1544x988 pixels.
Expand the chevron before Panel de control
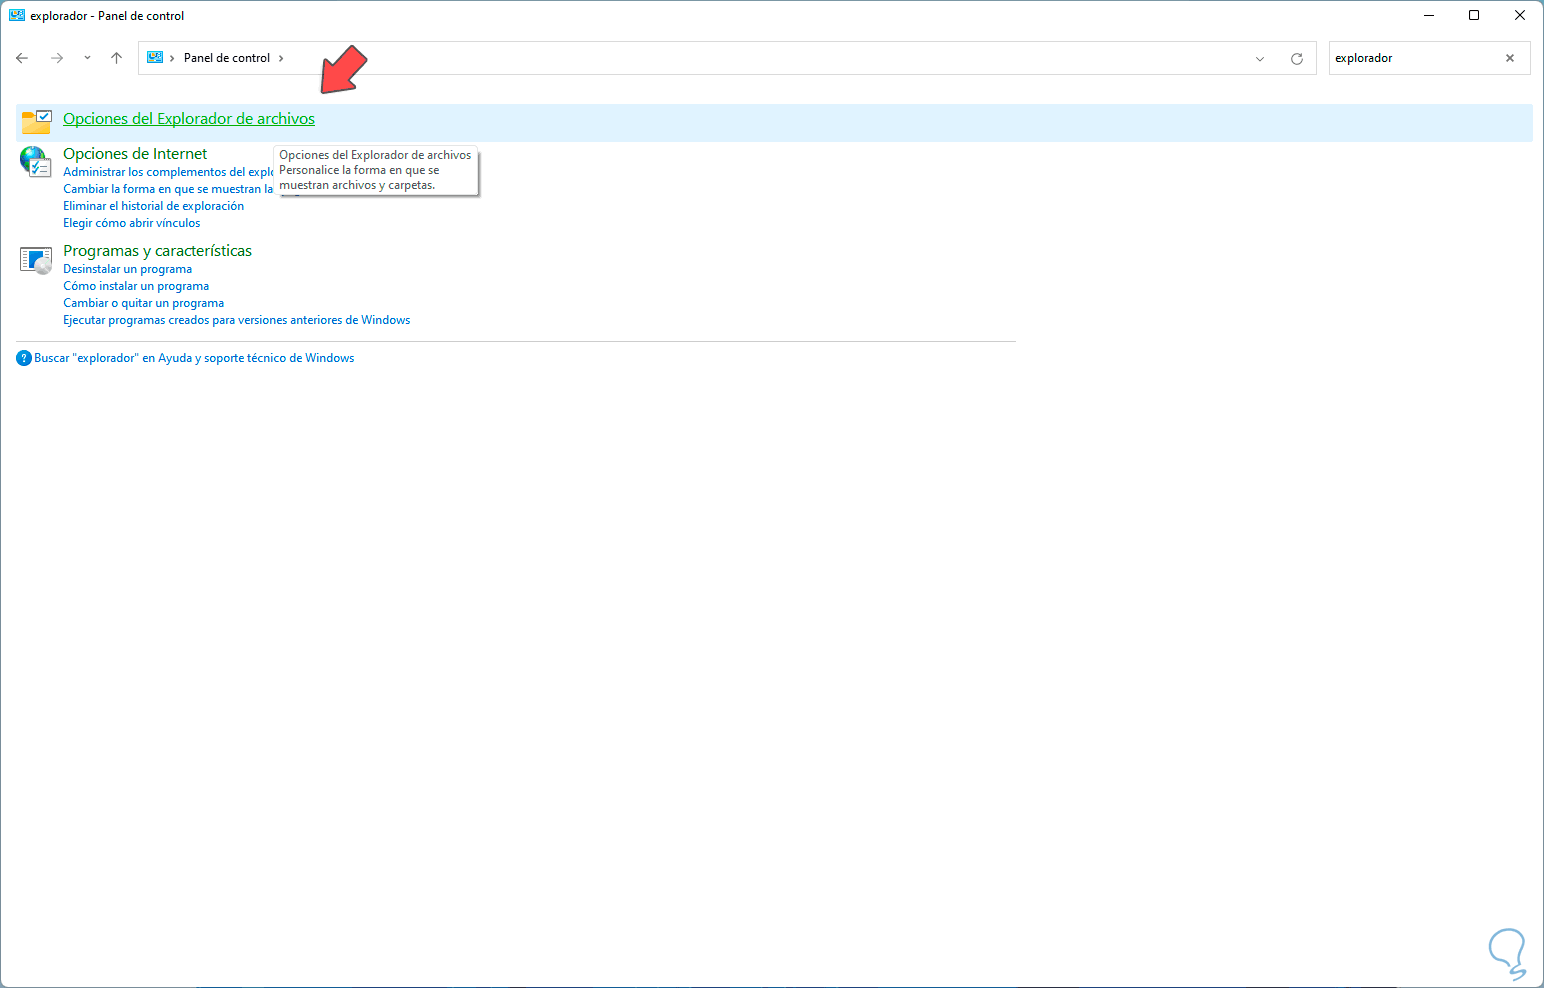pyautogui.click(x=172, y=58)
